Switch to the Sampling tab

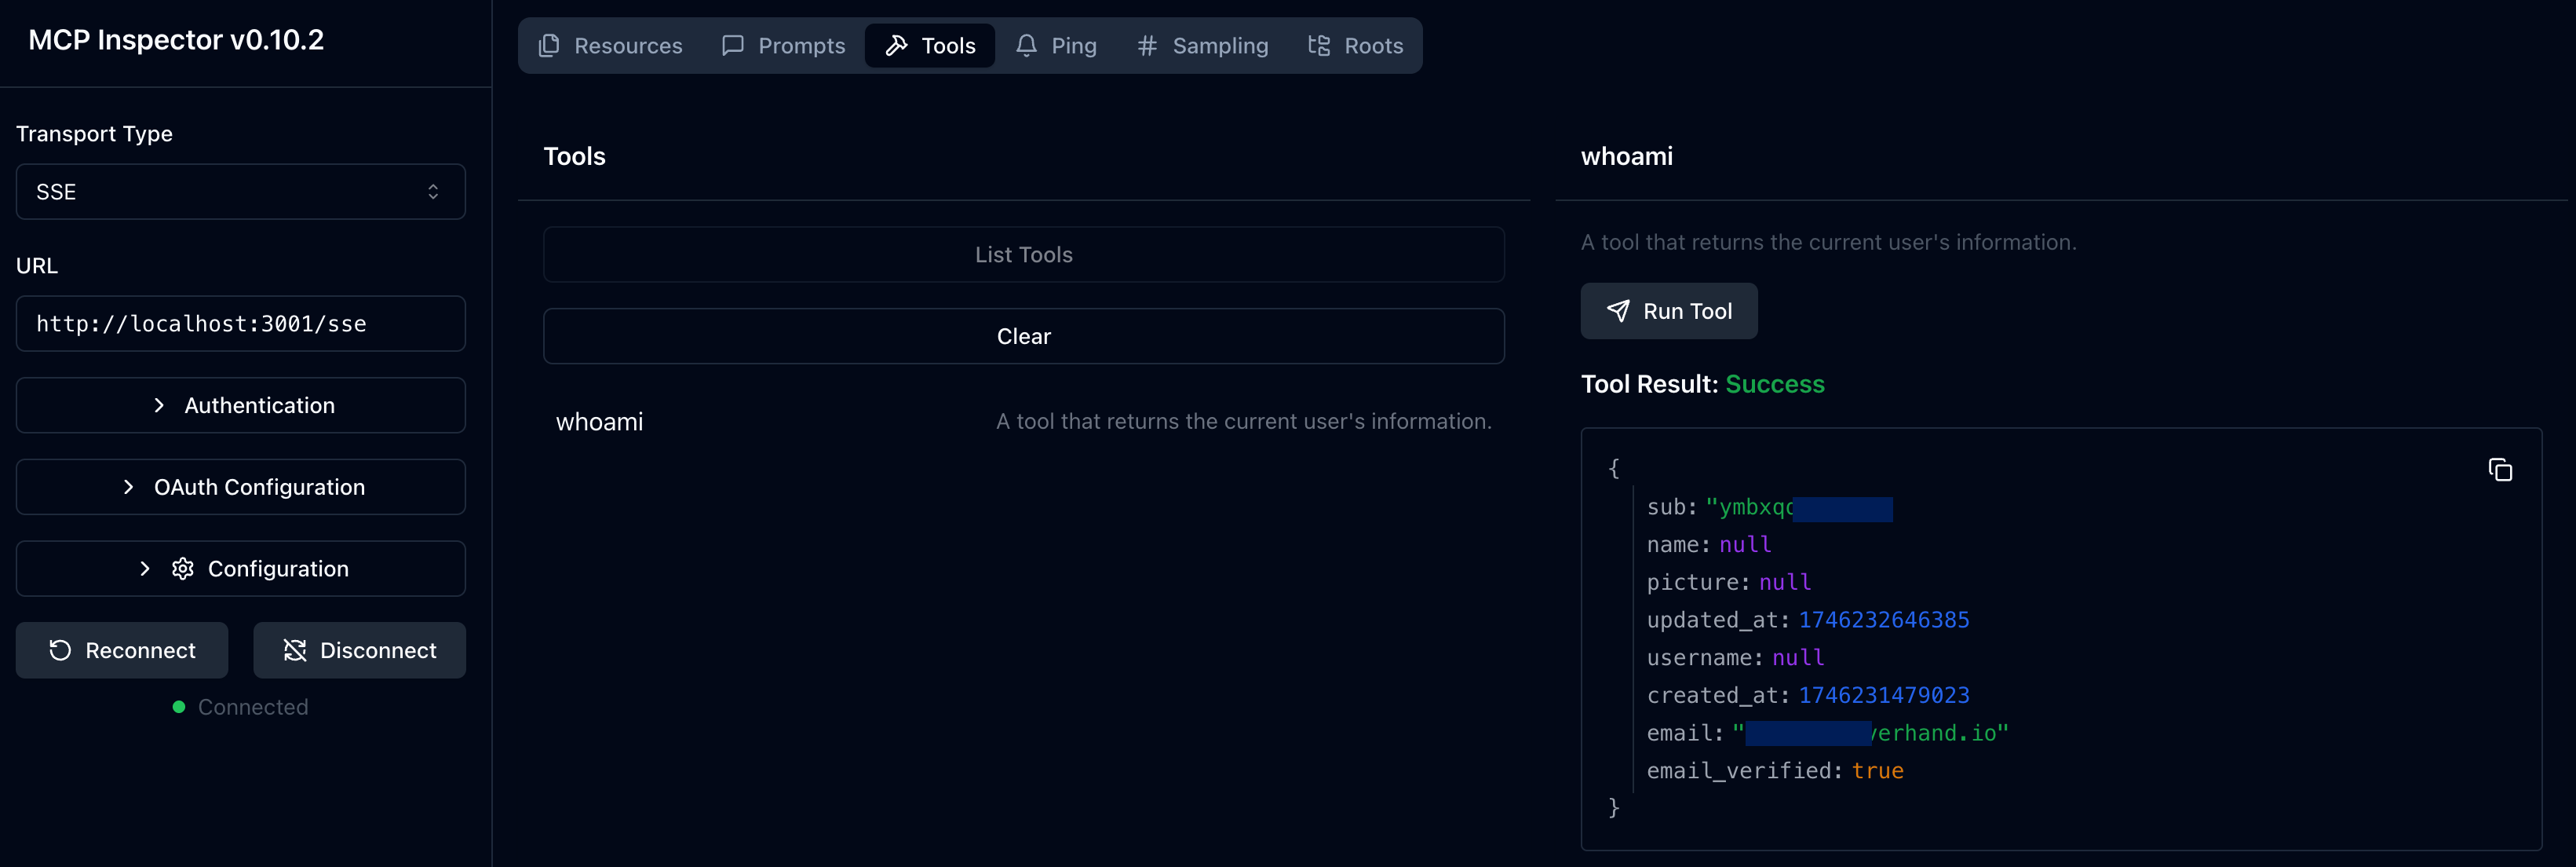tap(1202, 45)
